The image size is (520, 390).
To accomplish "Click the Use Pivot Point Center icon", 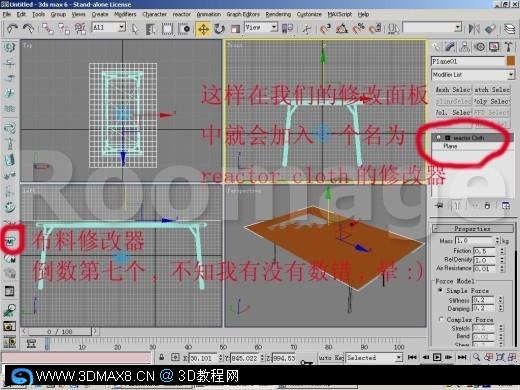I will pyautogui.click(x=287, y=29).
